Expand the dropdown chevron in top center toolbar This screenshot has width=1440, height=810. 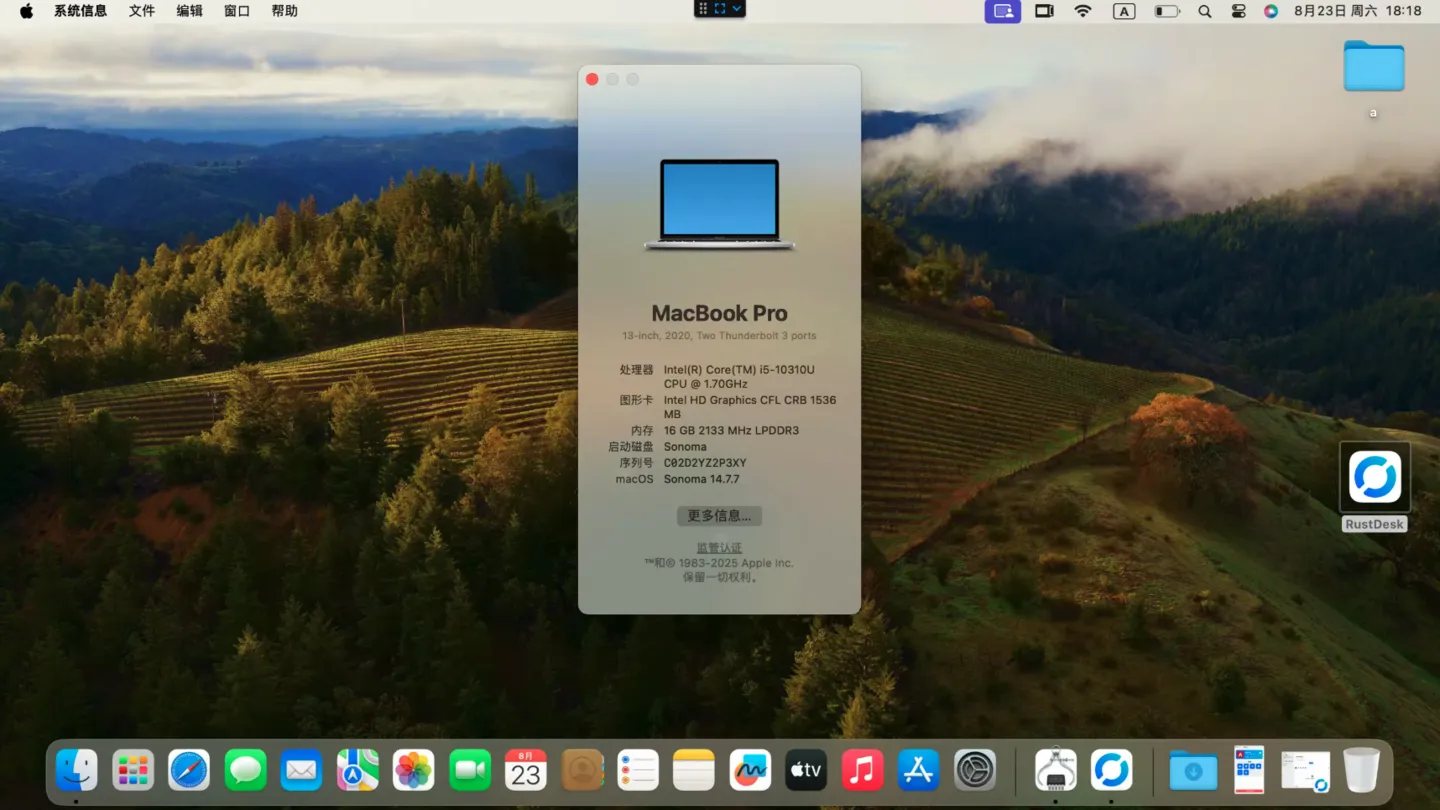pos(737,9)
